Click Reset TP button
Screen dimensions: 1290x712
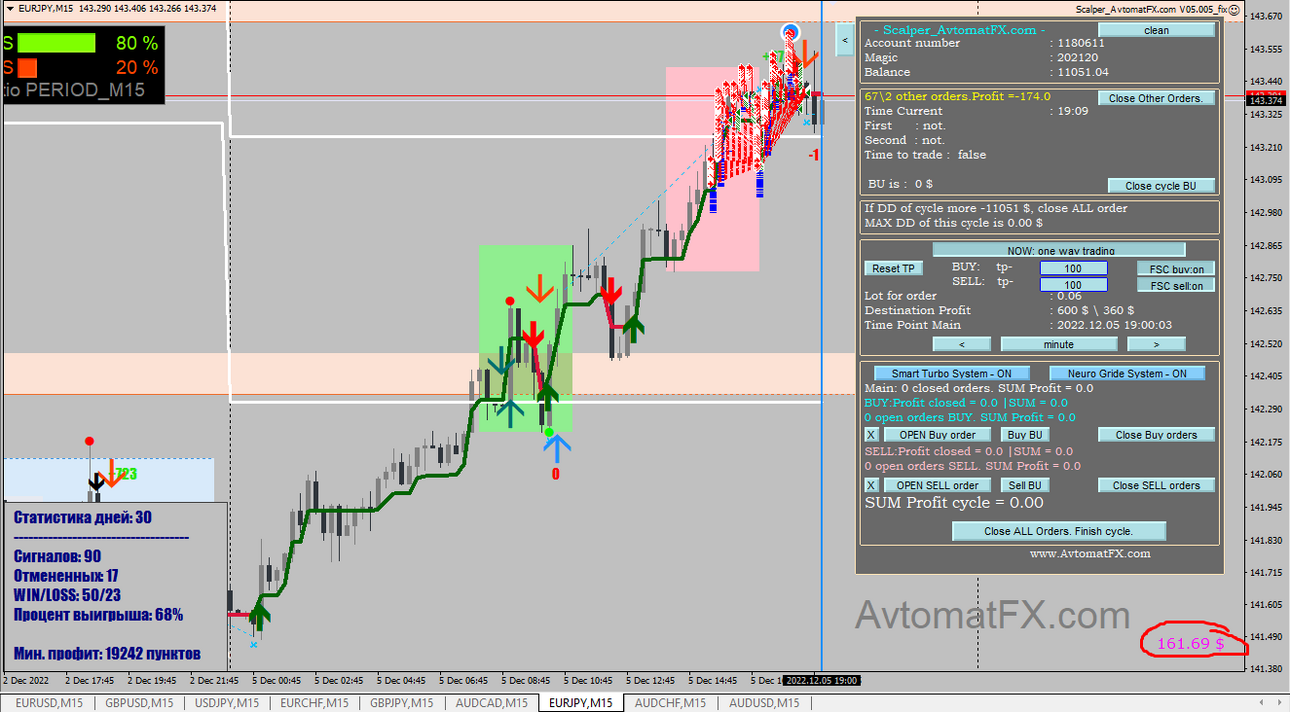pyautogui.click(x=893, y=268)
